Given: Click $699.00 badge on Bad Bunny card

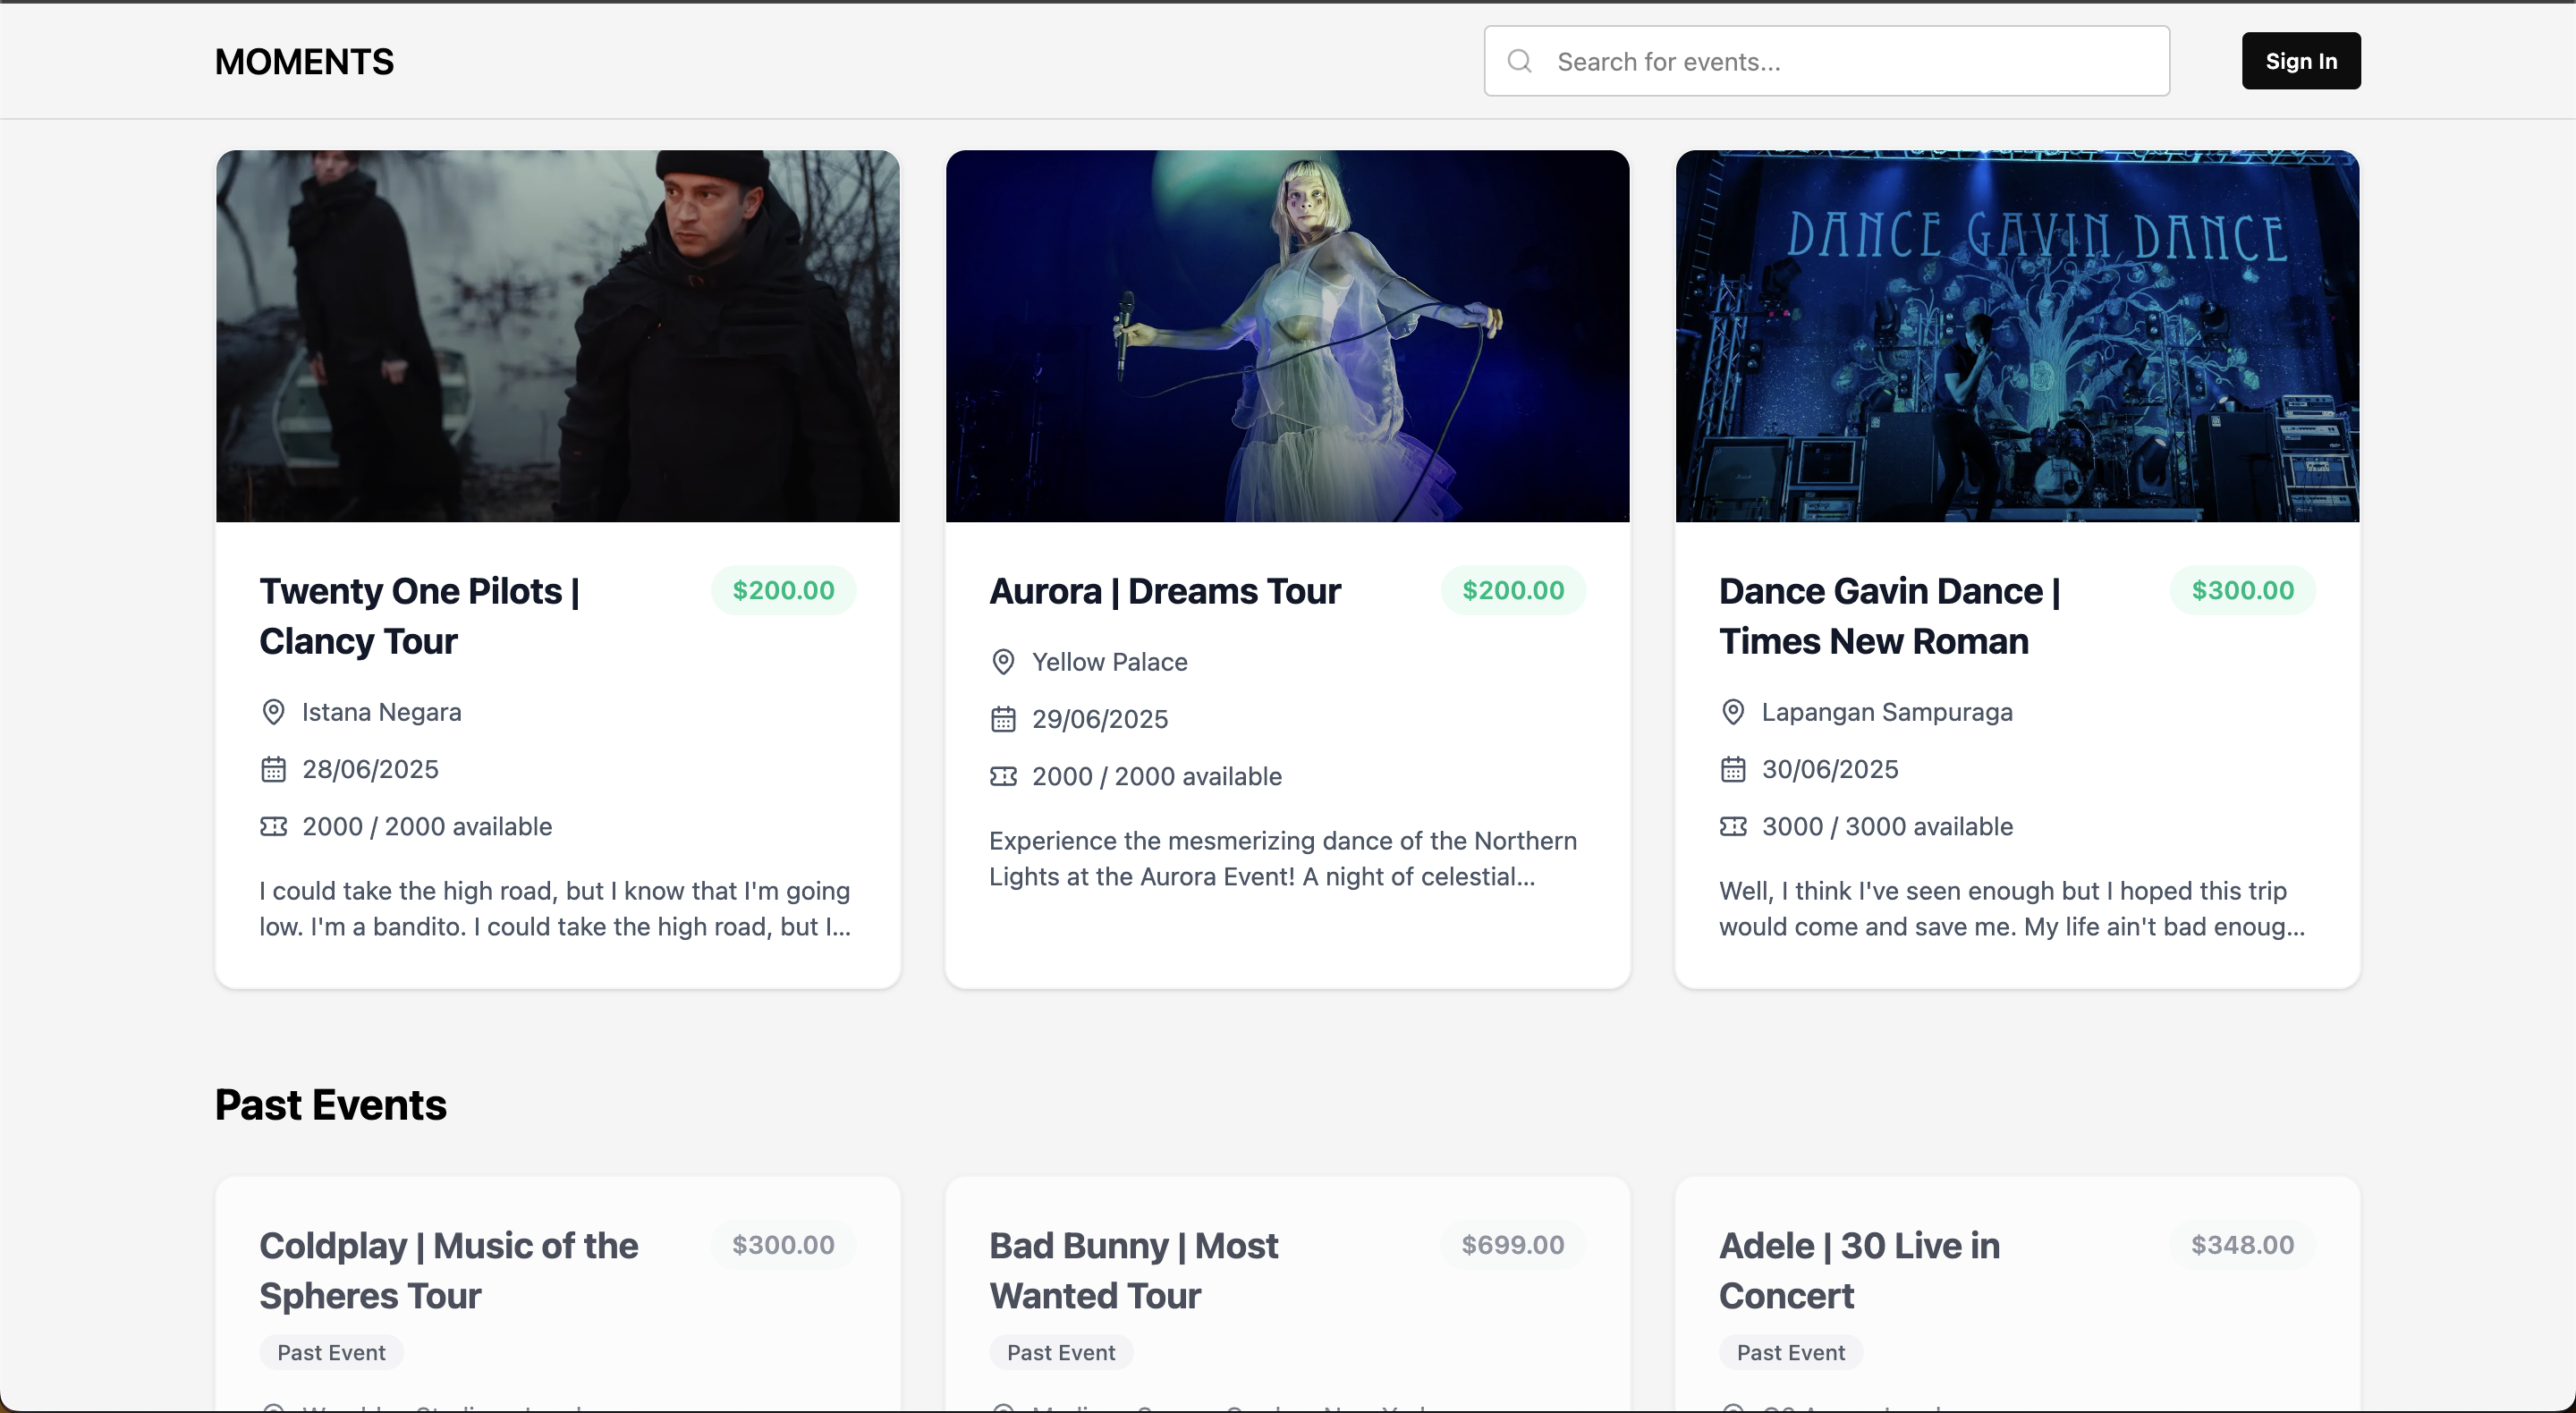Looking at the screenshot, I should coord(1513,1245).
